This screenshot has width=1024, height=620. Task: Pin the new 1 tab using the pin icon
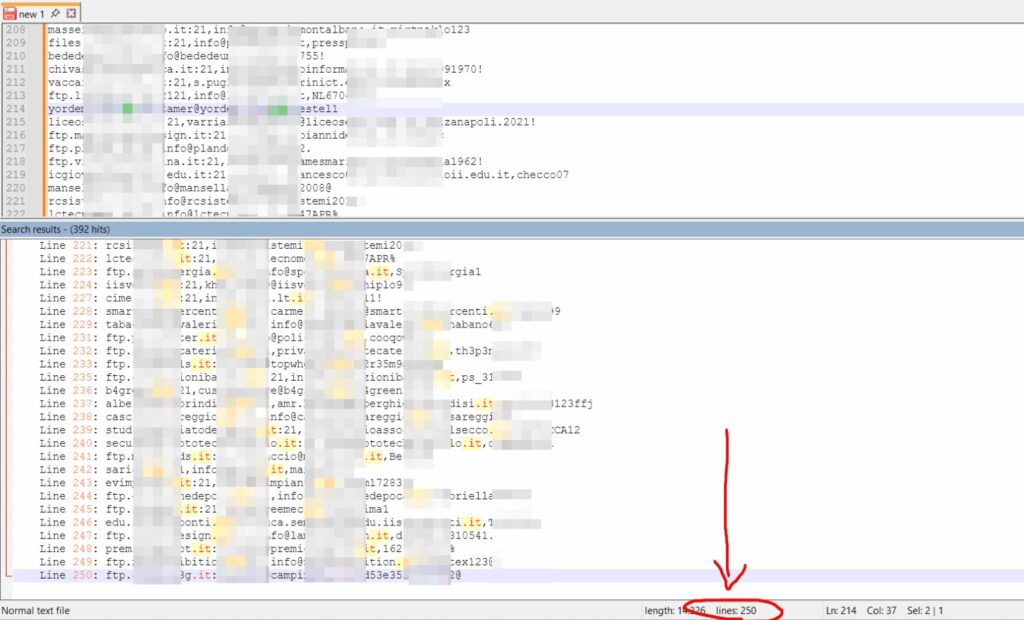pyautogui.click(x=55, y=13)
